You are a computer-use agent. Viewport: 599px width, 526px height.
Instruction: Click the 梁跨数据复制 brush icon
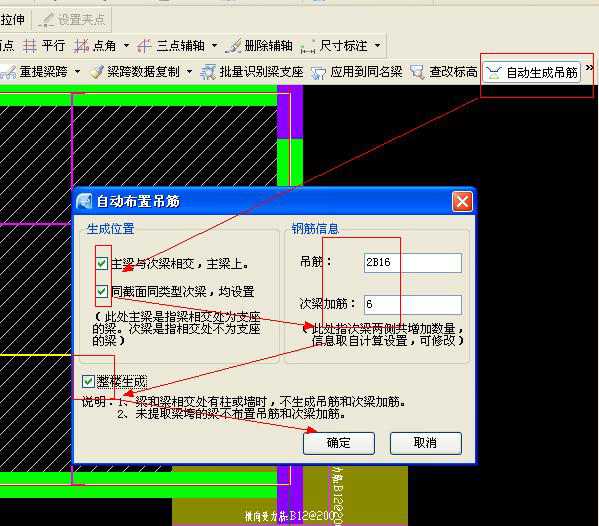pos(97,71)
